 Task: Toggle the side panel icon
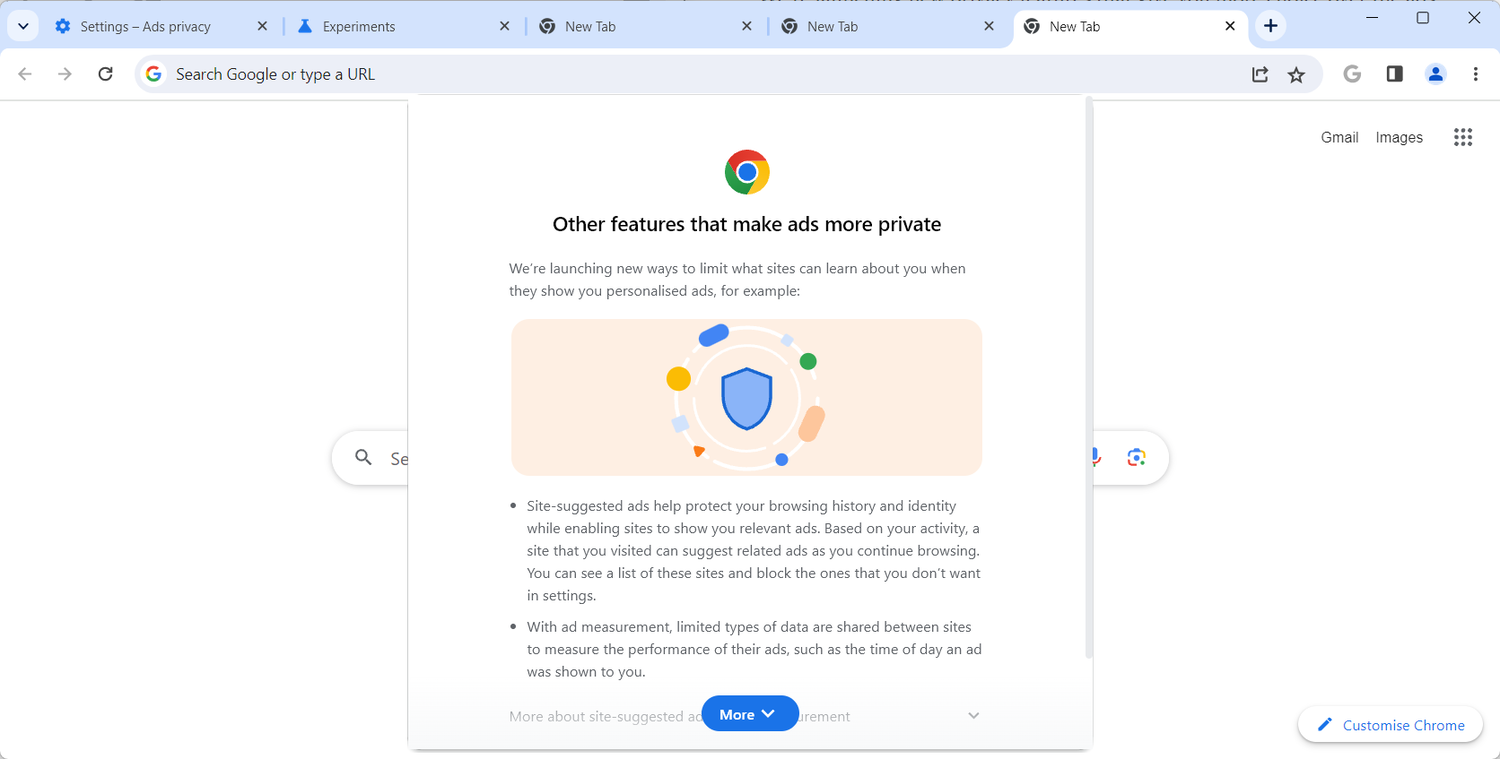[x=1395, y=74]
